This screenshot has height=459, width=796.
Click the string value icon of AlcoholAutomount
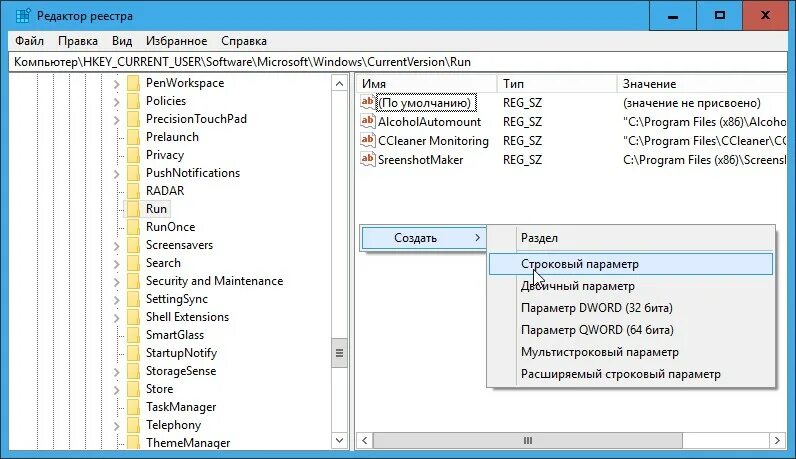(x=368, y=121)
